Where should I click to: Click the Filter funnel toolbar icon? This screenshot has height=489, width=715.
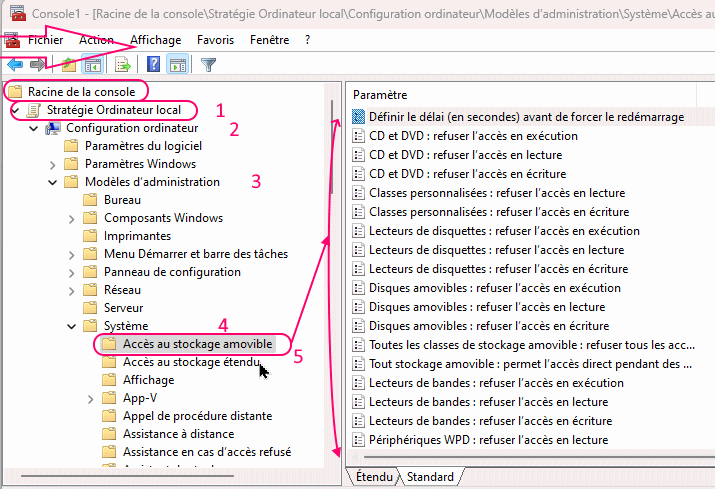(x=208, y=65)
